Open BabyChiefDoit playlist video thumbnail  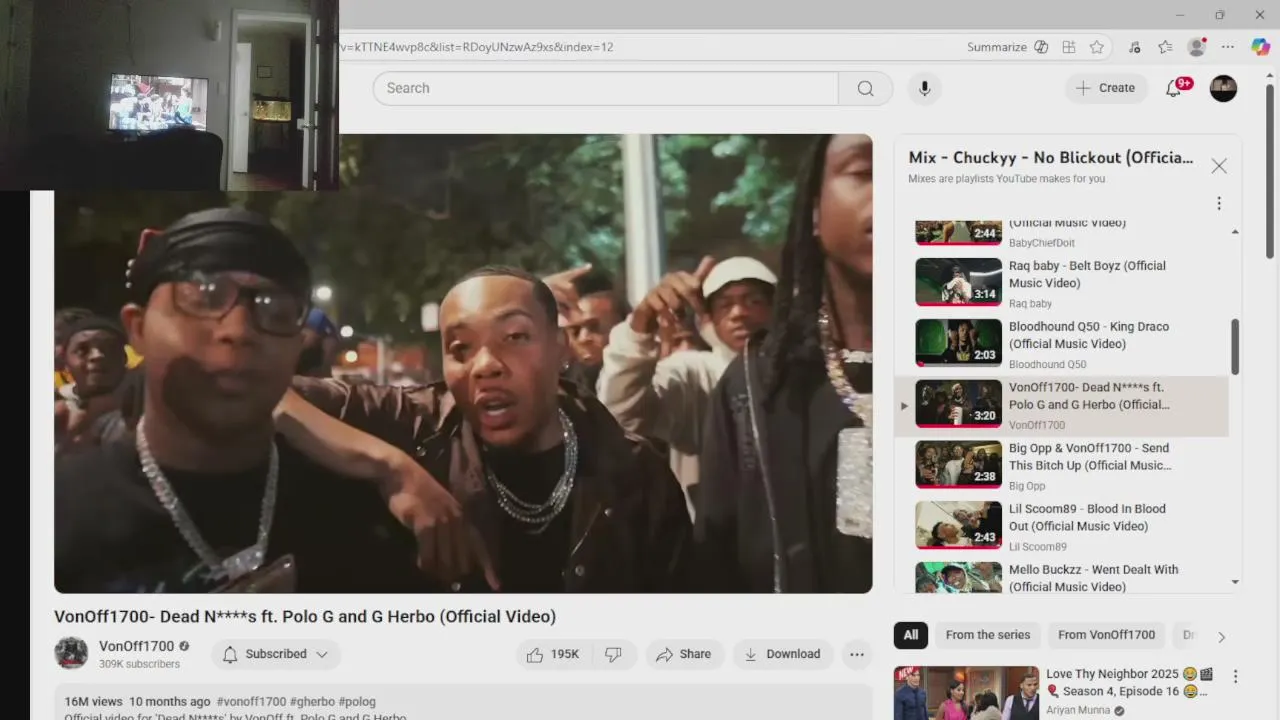pyautogui.click(x=958, y=231)
